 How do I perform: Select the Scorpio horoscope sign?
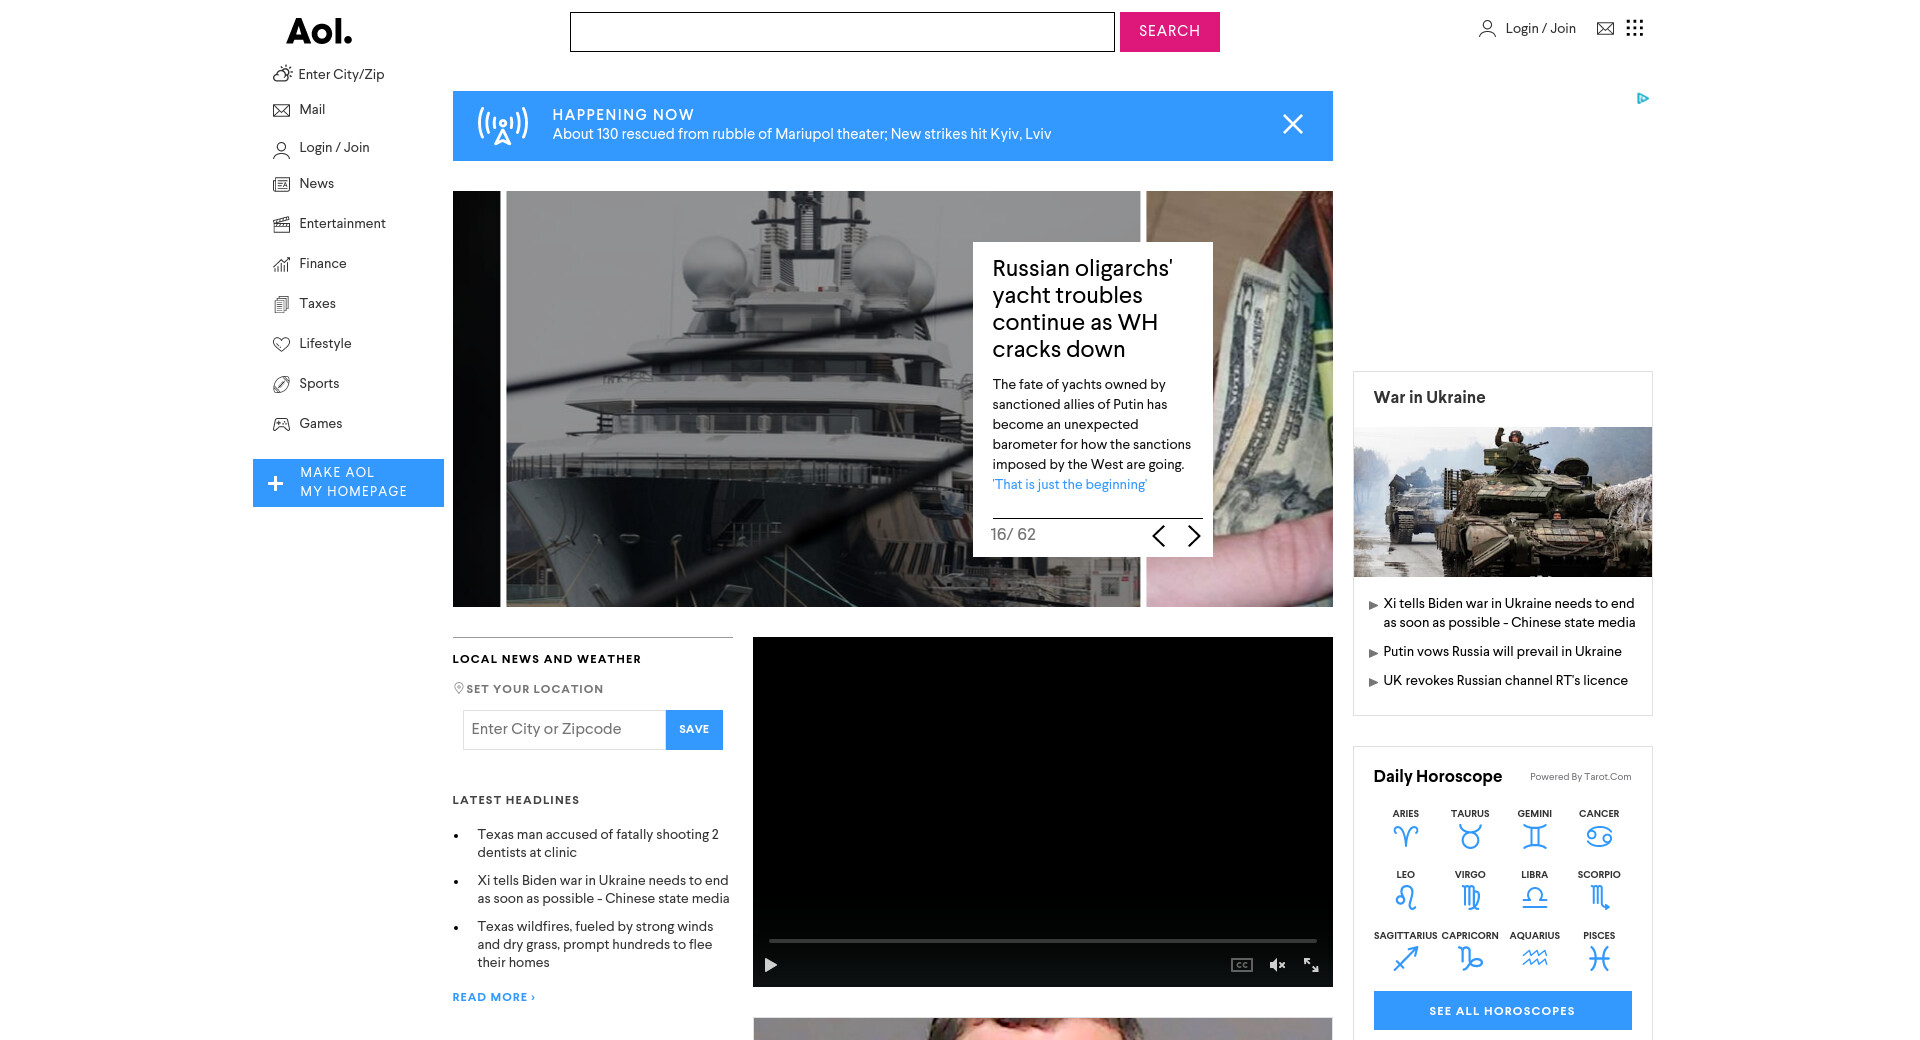(x=1599, y=890)
